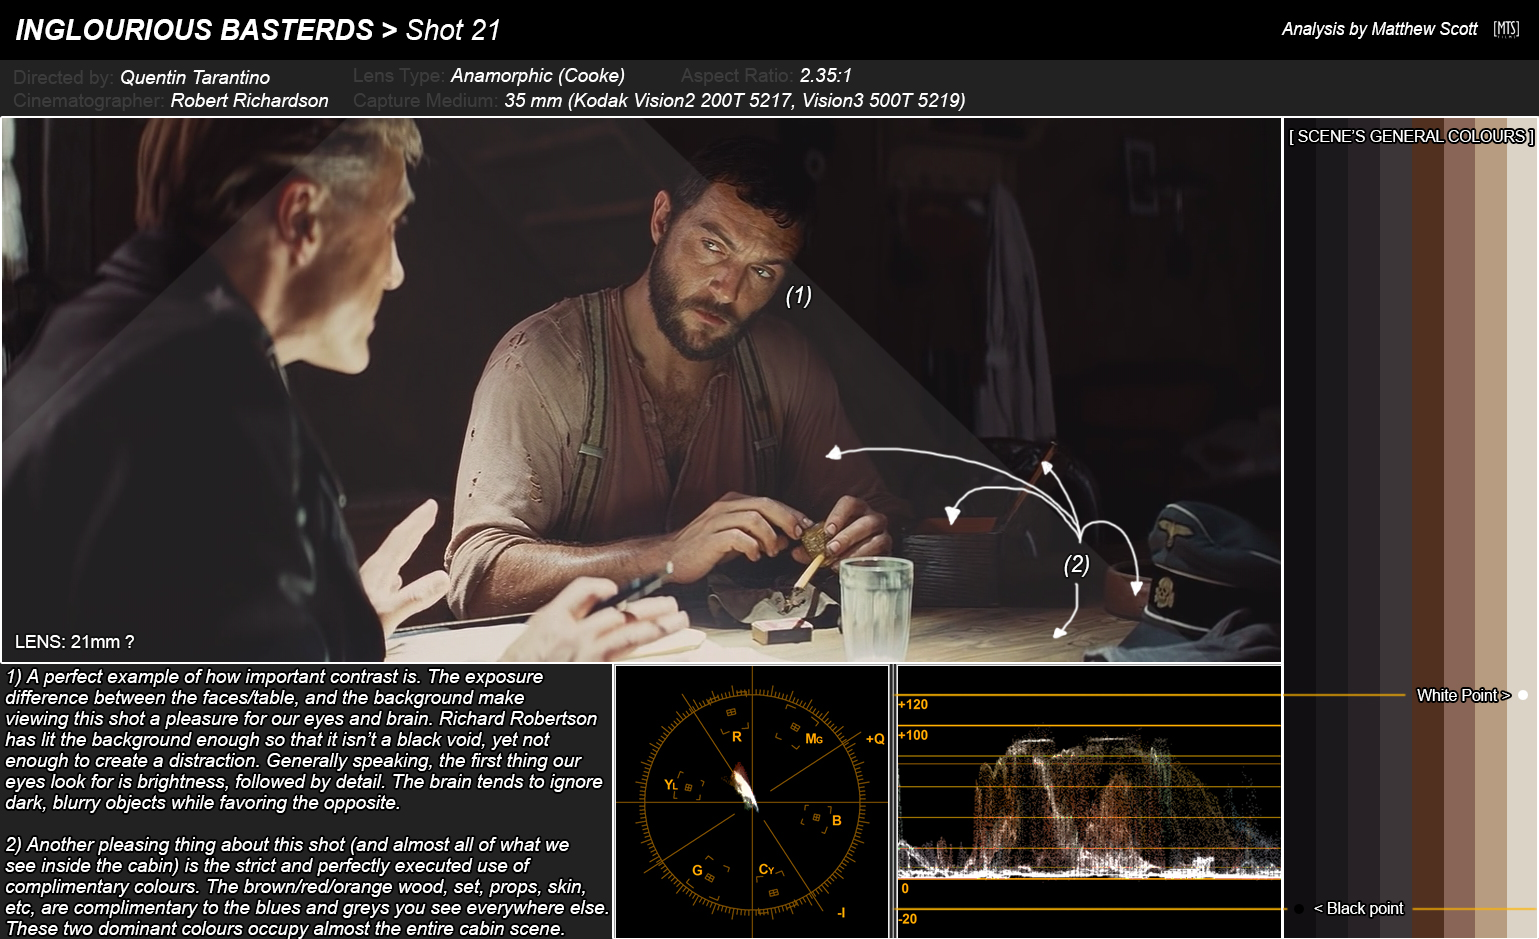Click the black dot beside the Black point label

click(1298, 909)
